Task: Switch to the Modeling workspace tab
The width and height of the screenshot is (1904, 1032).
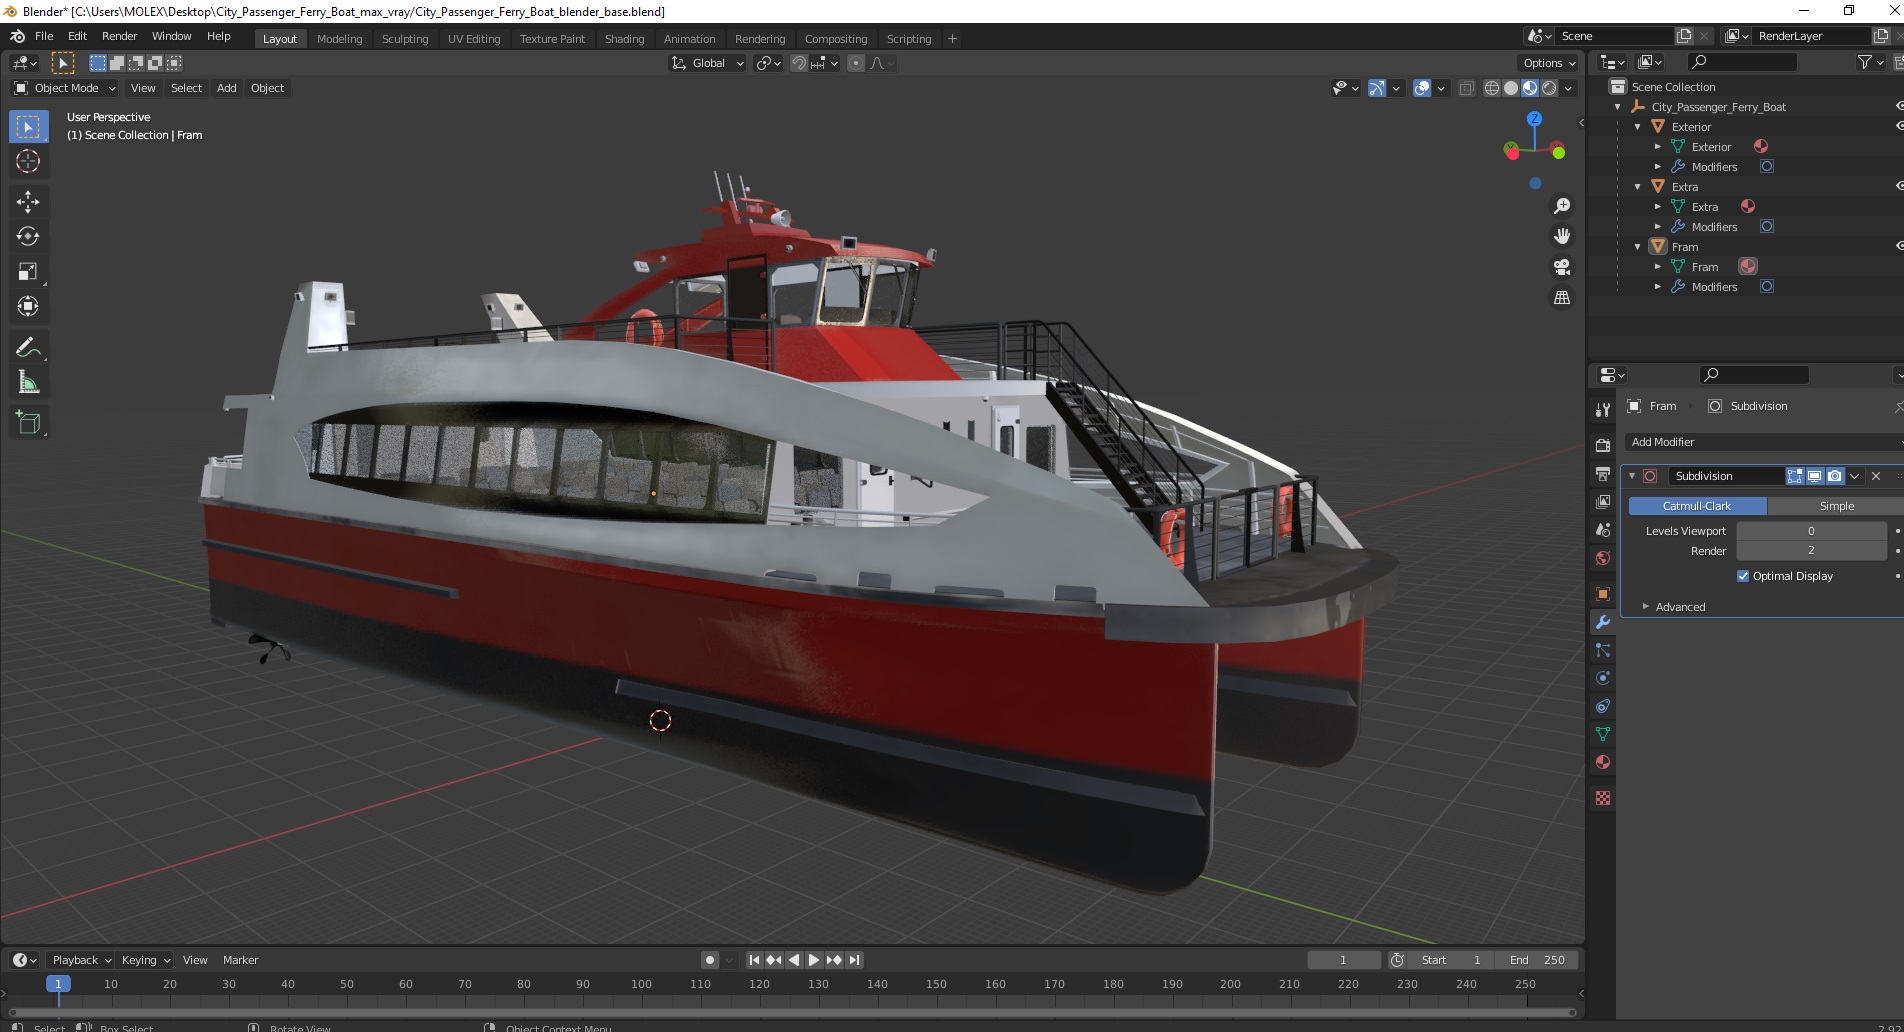Action: click(339, 39)
